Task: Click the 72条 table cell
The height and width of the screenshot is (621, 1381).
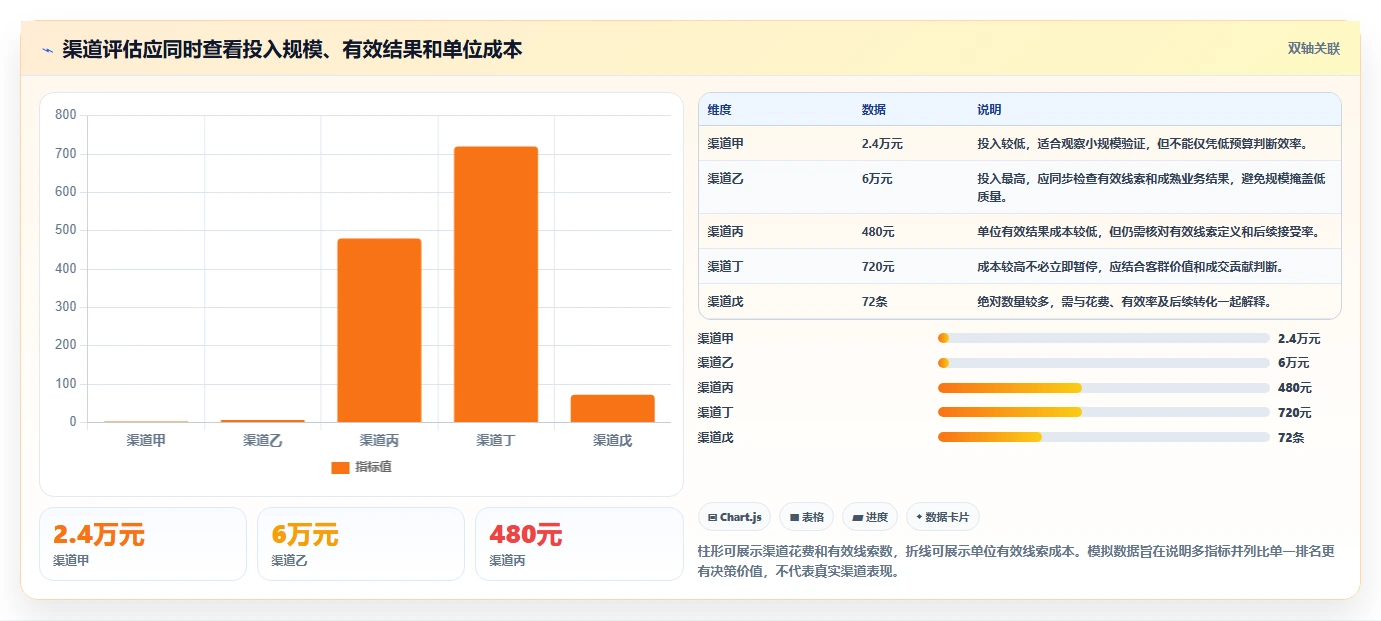Action: [x=874, y=301]
